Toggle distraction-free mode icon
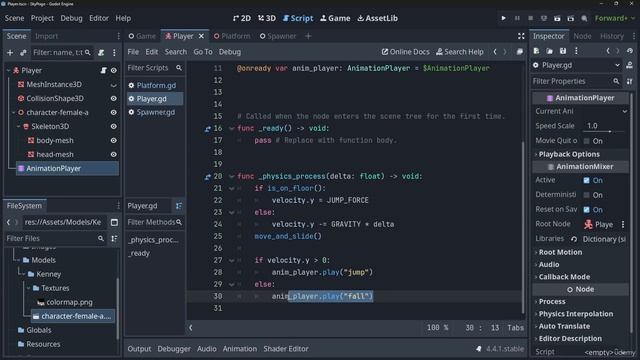 pyautogui.click(x=521, y=36)
